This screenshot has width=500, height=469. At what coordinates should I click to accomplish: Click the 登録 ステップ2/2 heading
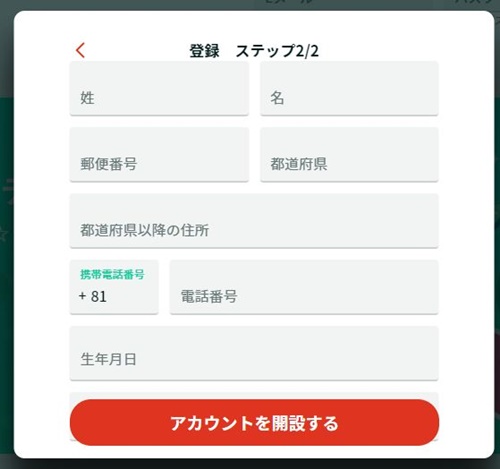point(254,51)
